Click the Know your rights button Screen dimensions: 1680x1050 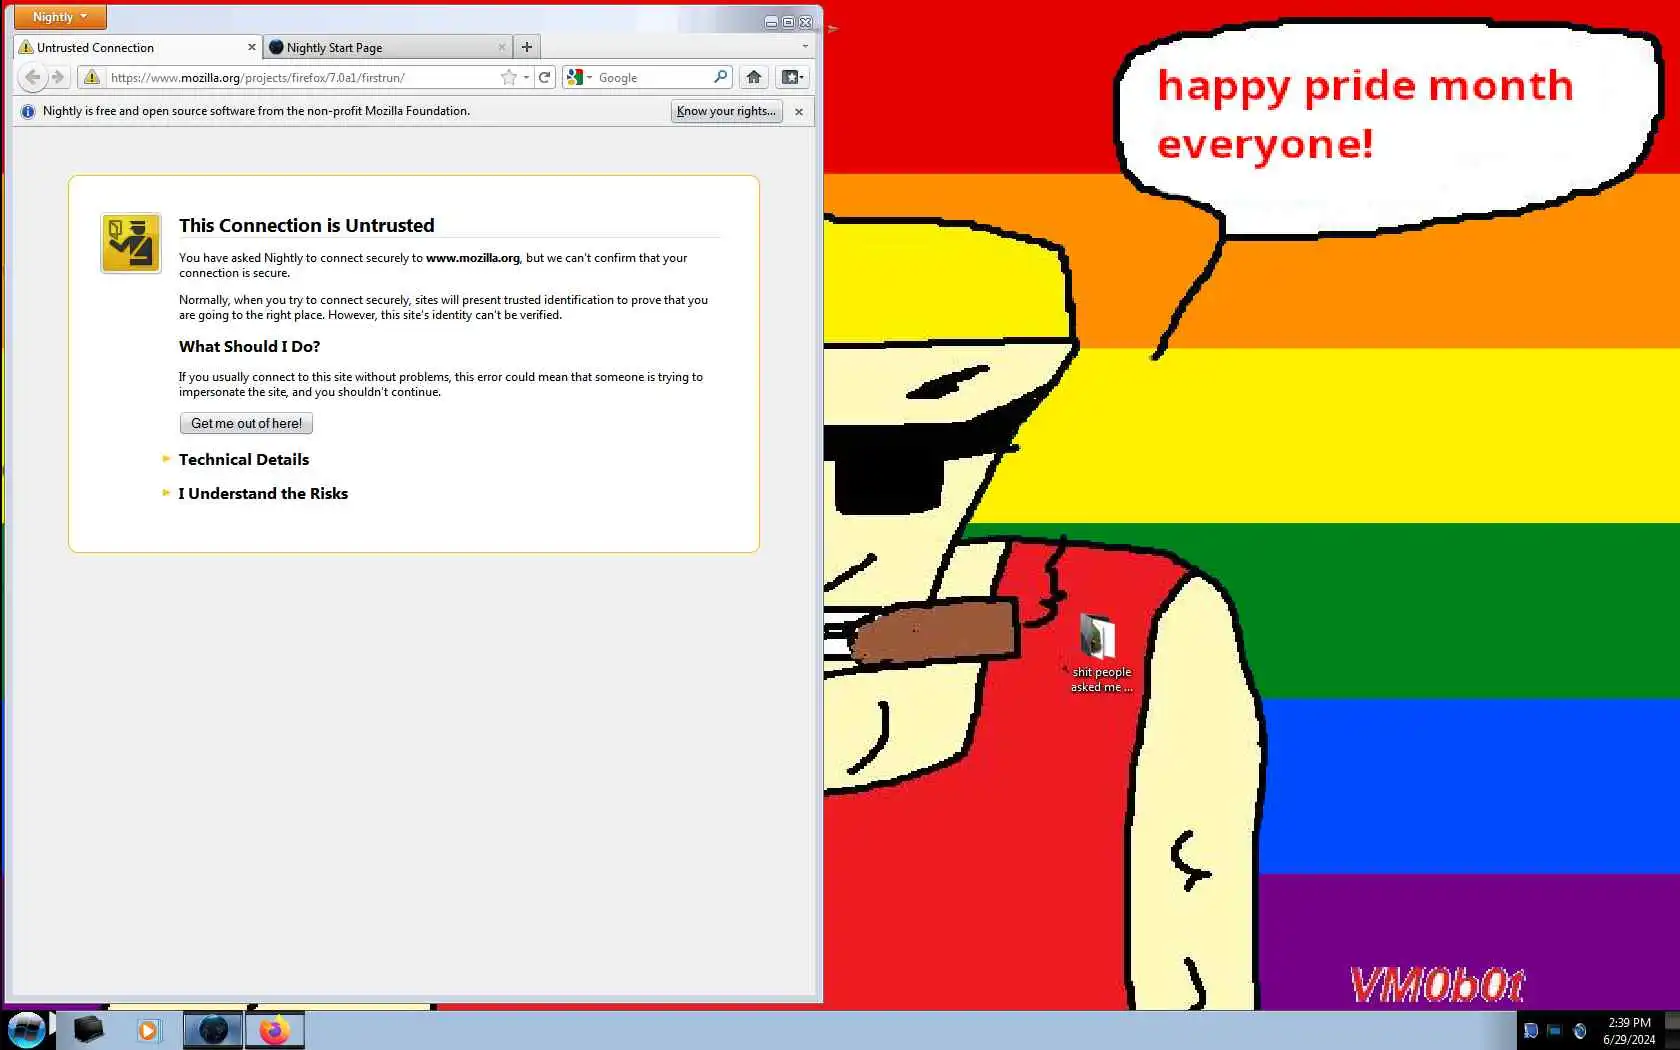[x=726, y=111]
